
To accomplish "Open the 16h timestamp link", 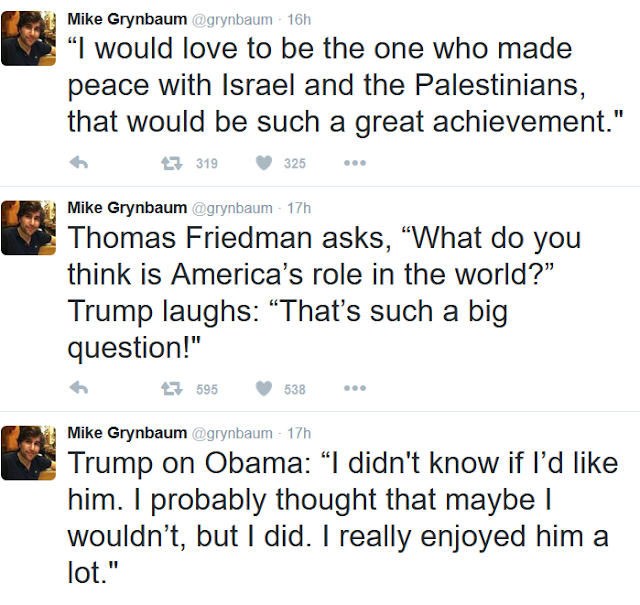I will 299,20.
